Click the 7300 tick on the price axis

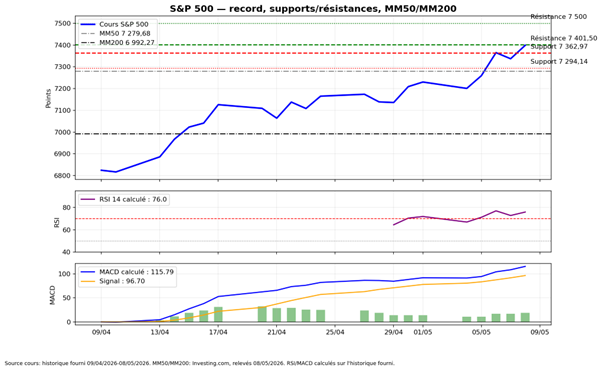tap(63, 67)
